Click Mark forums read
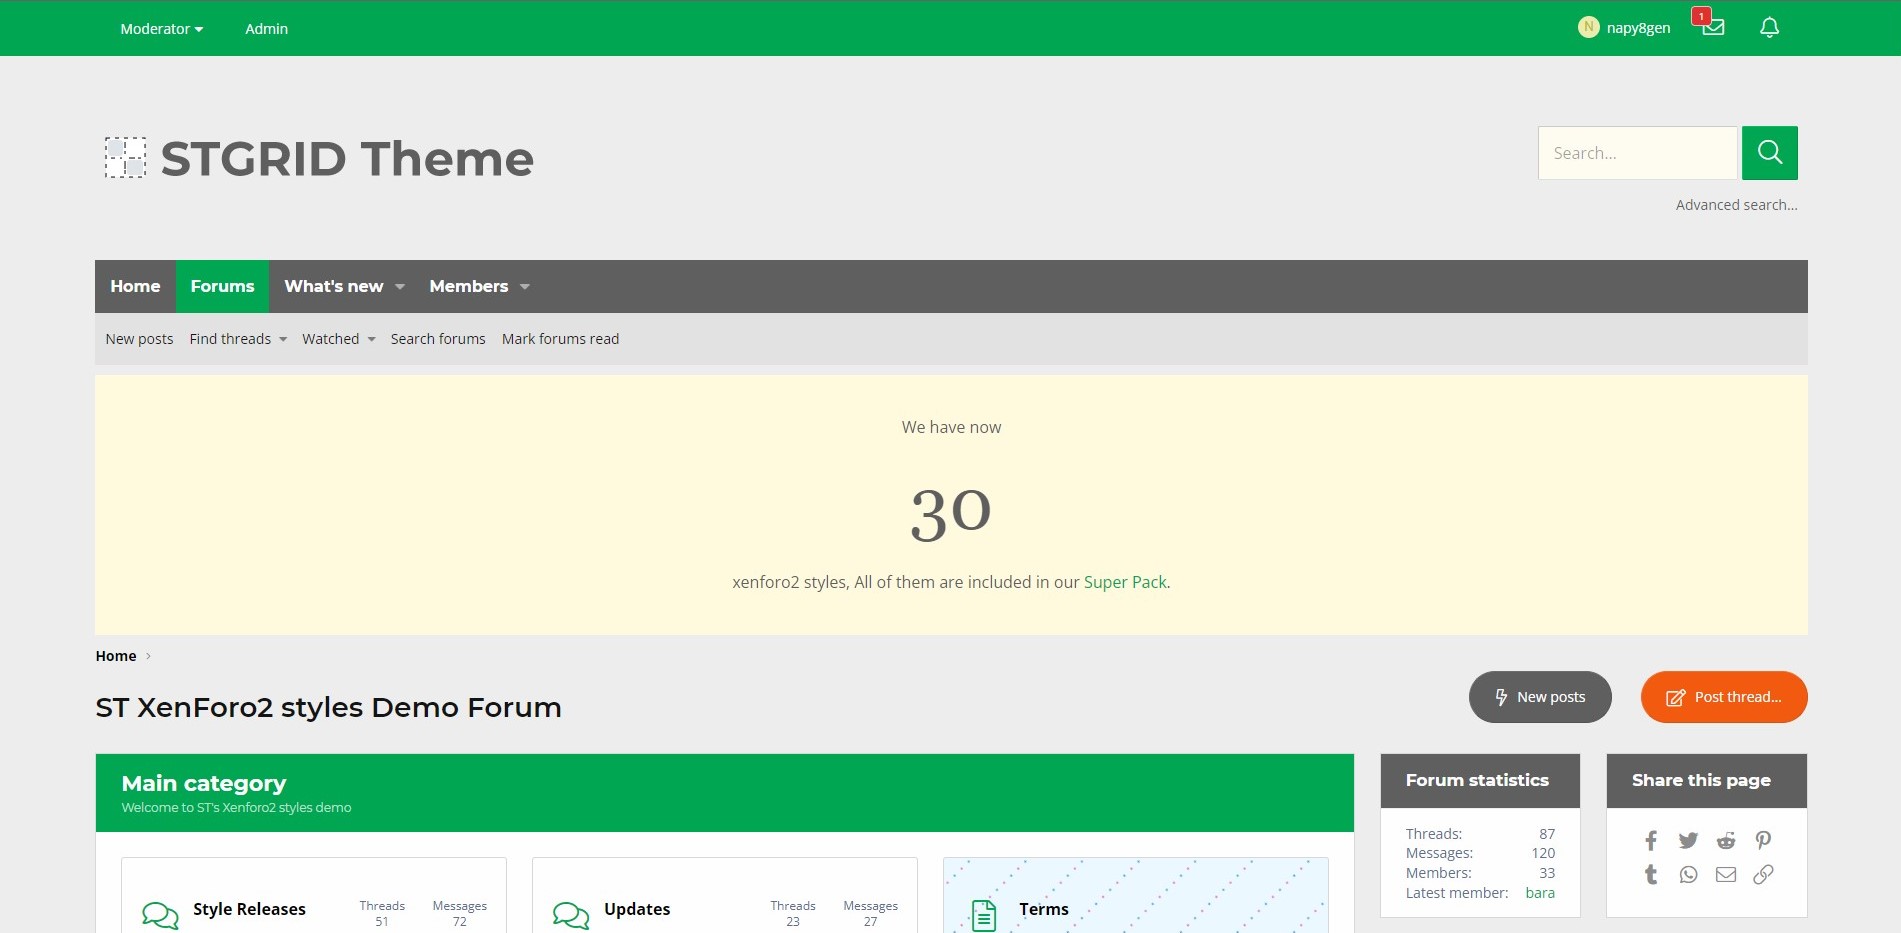Viewport: 1901px width, 933px height. coord(560,339)
